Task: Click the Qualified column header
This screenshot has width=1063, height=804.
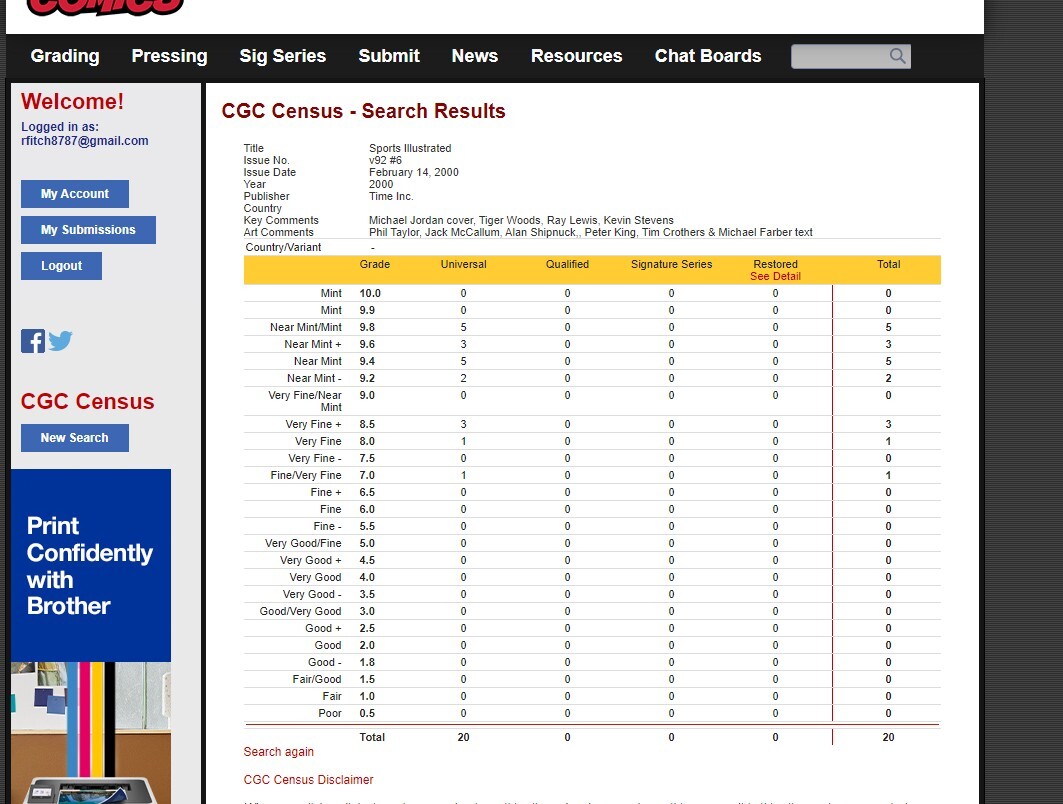Action: pyautogui.click(x=567, y=264)
